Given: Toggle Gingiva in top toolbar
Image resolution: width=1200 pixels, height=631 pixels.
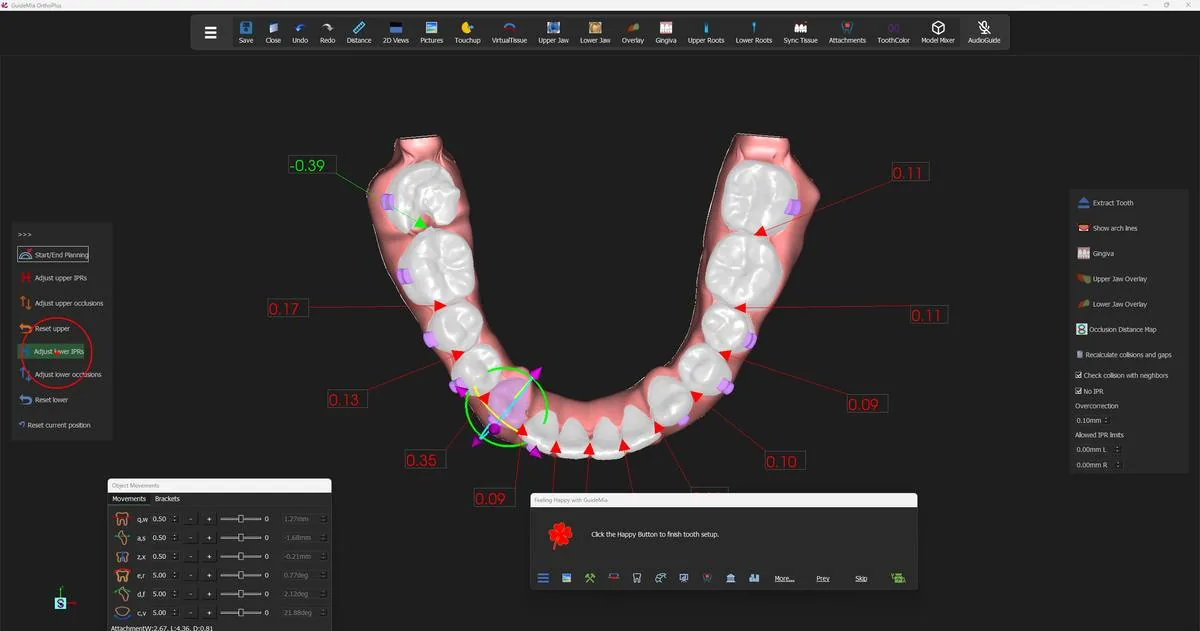Looking at the screenshot, I should coord(666,32).
